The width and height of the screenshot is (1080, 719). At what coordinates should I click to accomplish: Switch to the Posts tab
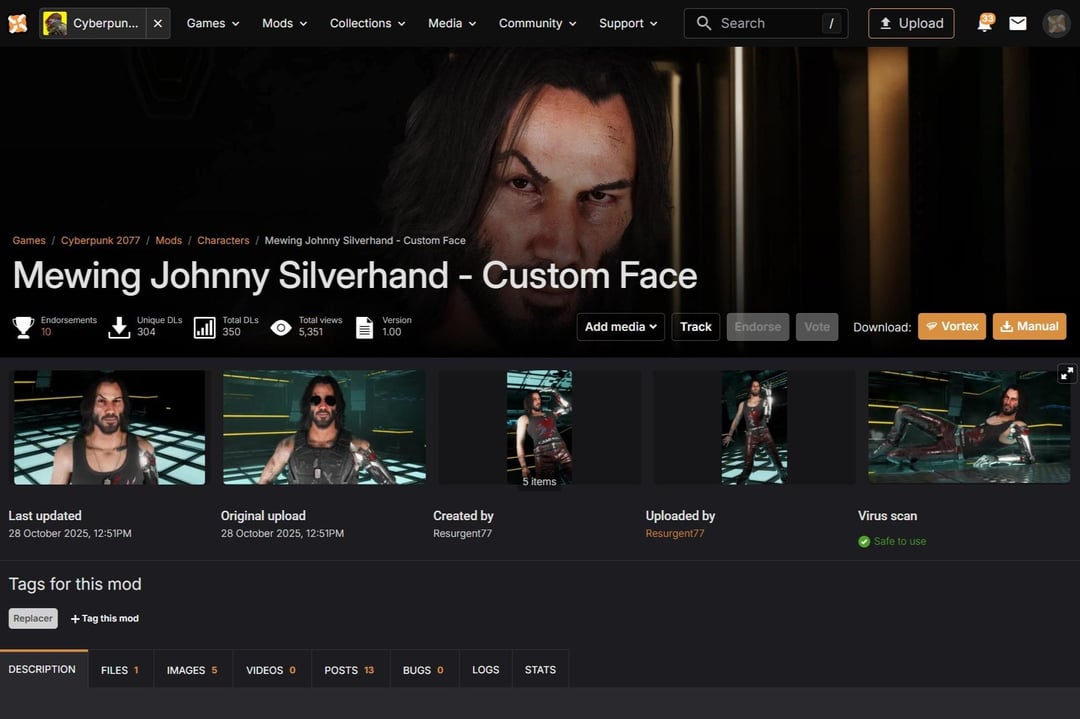pos(349,669)
